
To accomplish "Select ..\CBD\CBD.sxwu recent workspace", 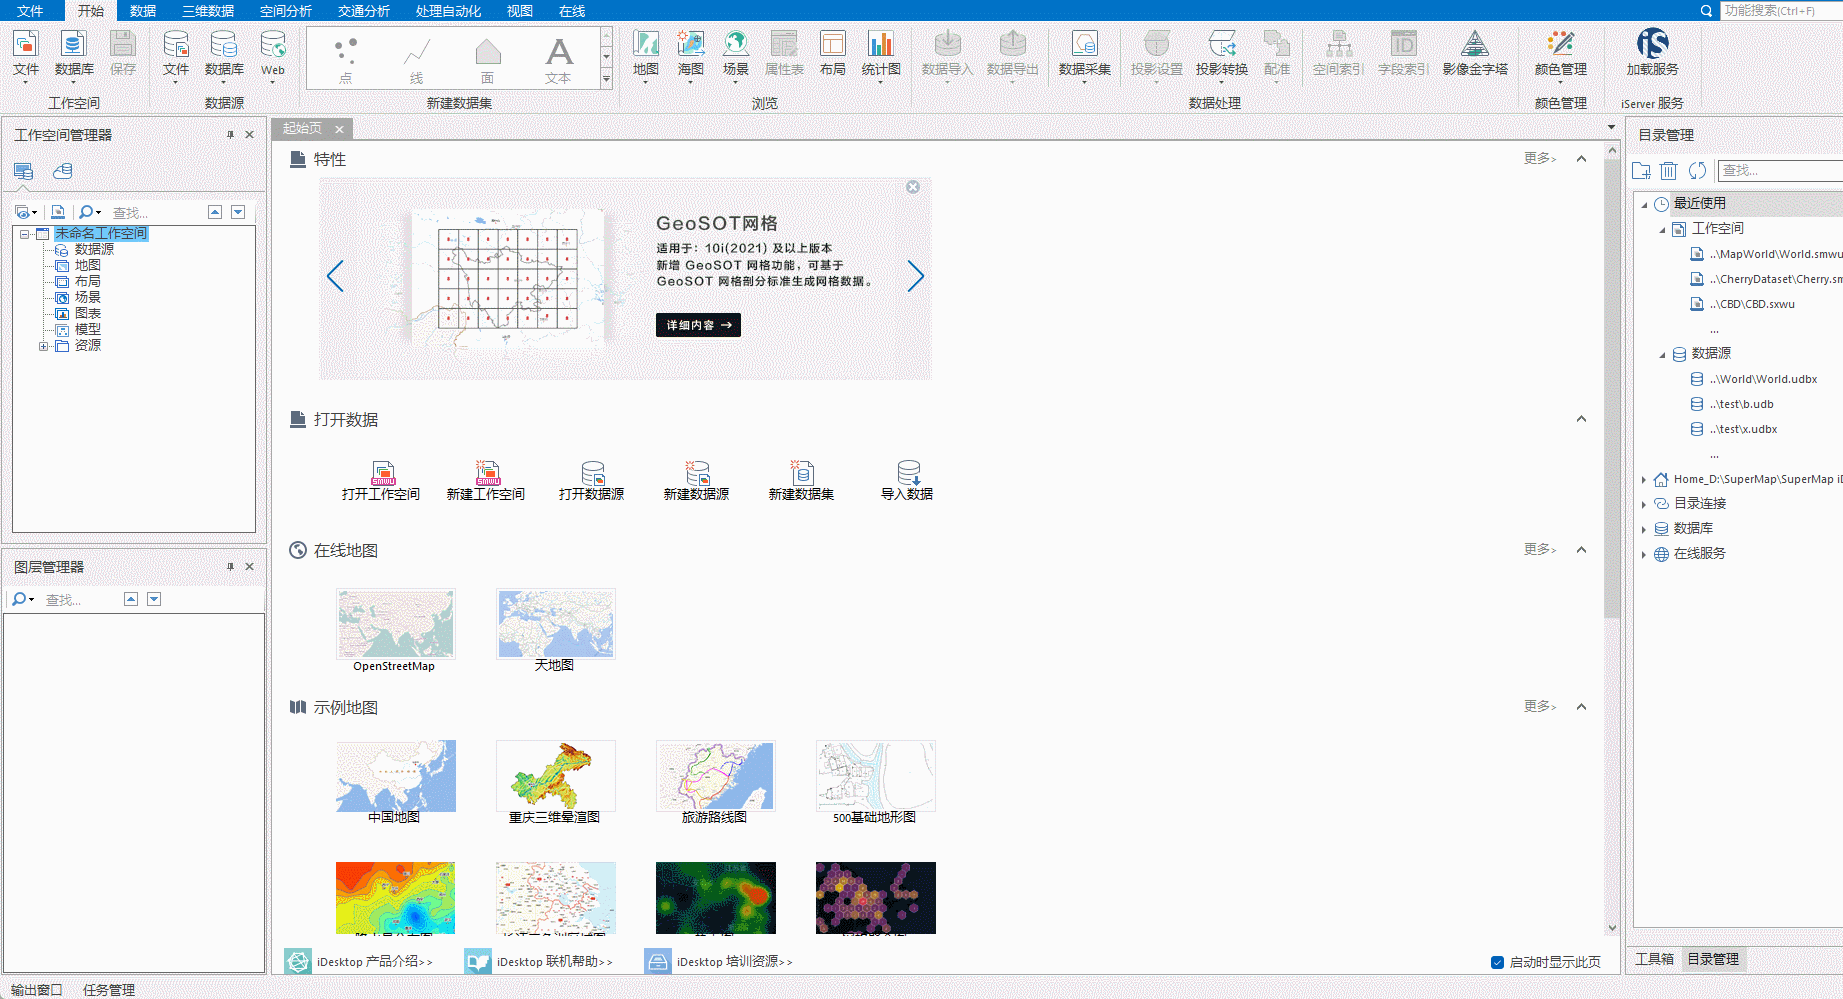I will (1752, 304).
